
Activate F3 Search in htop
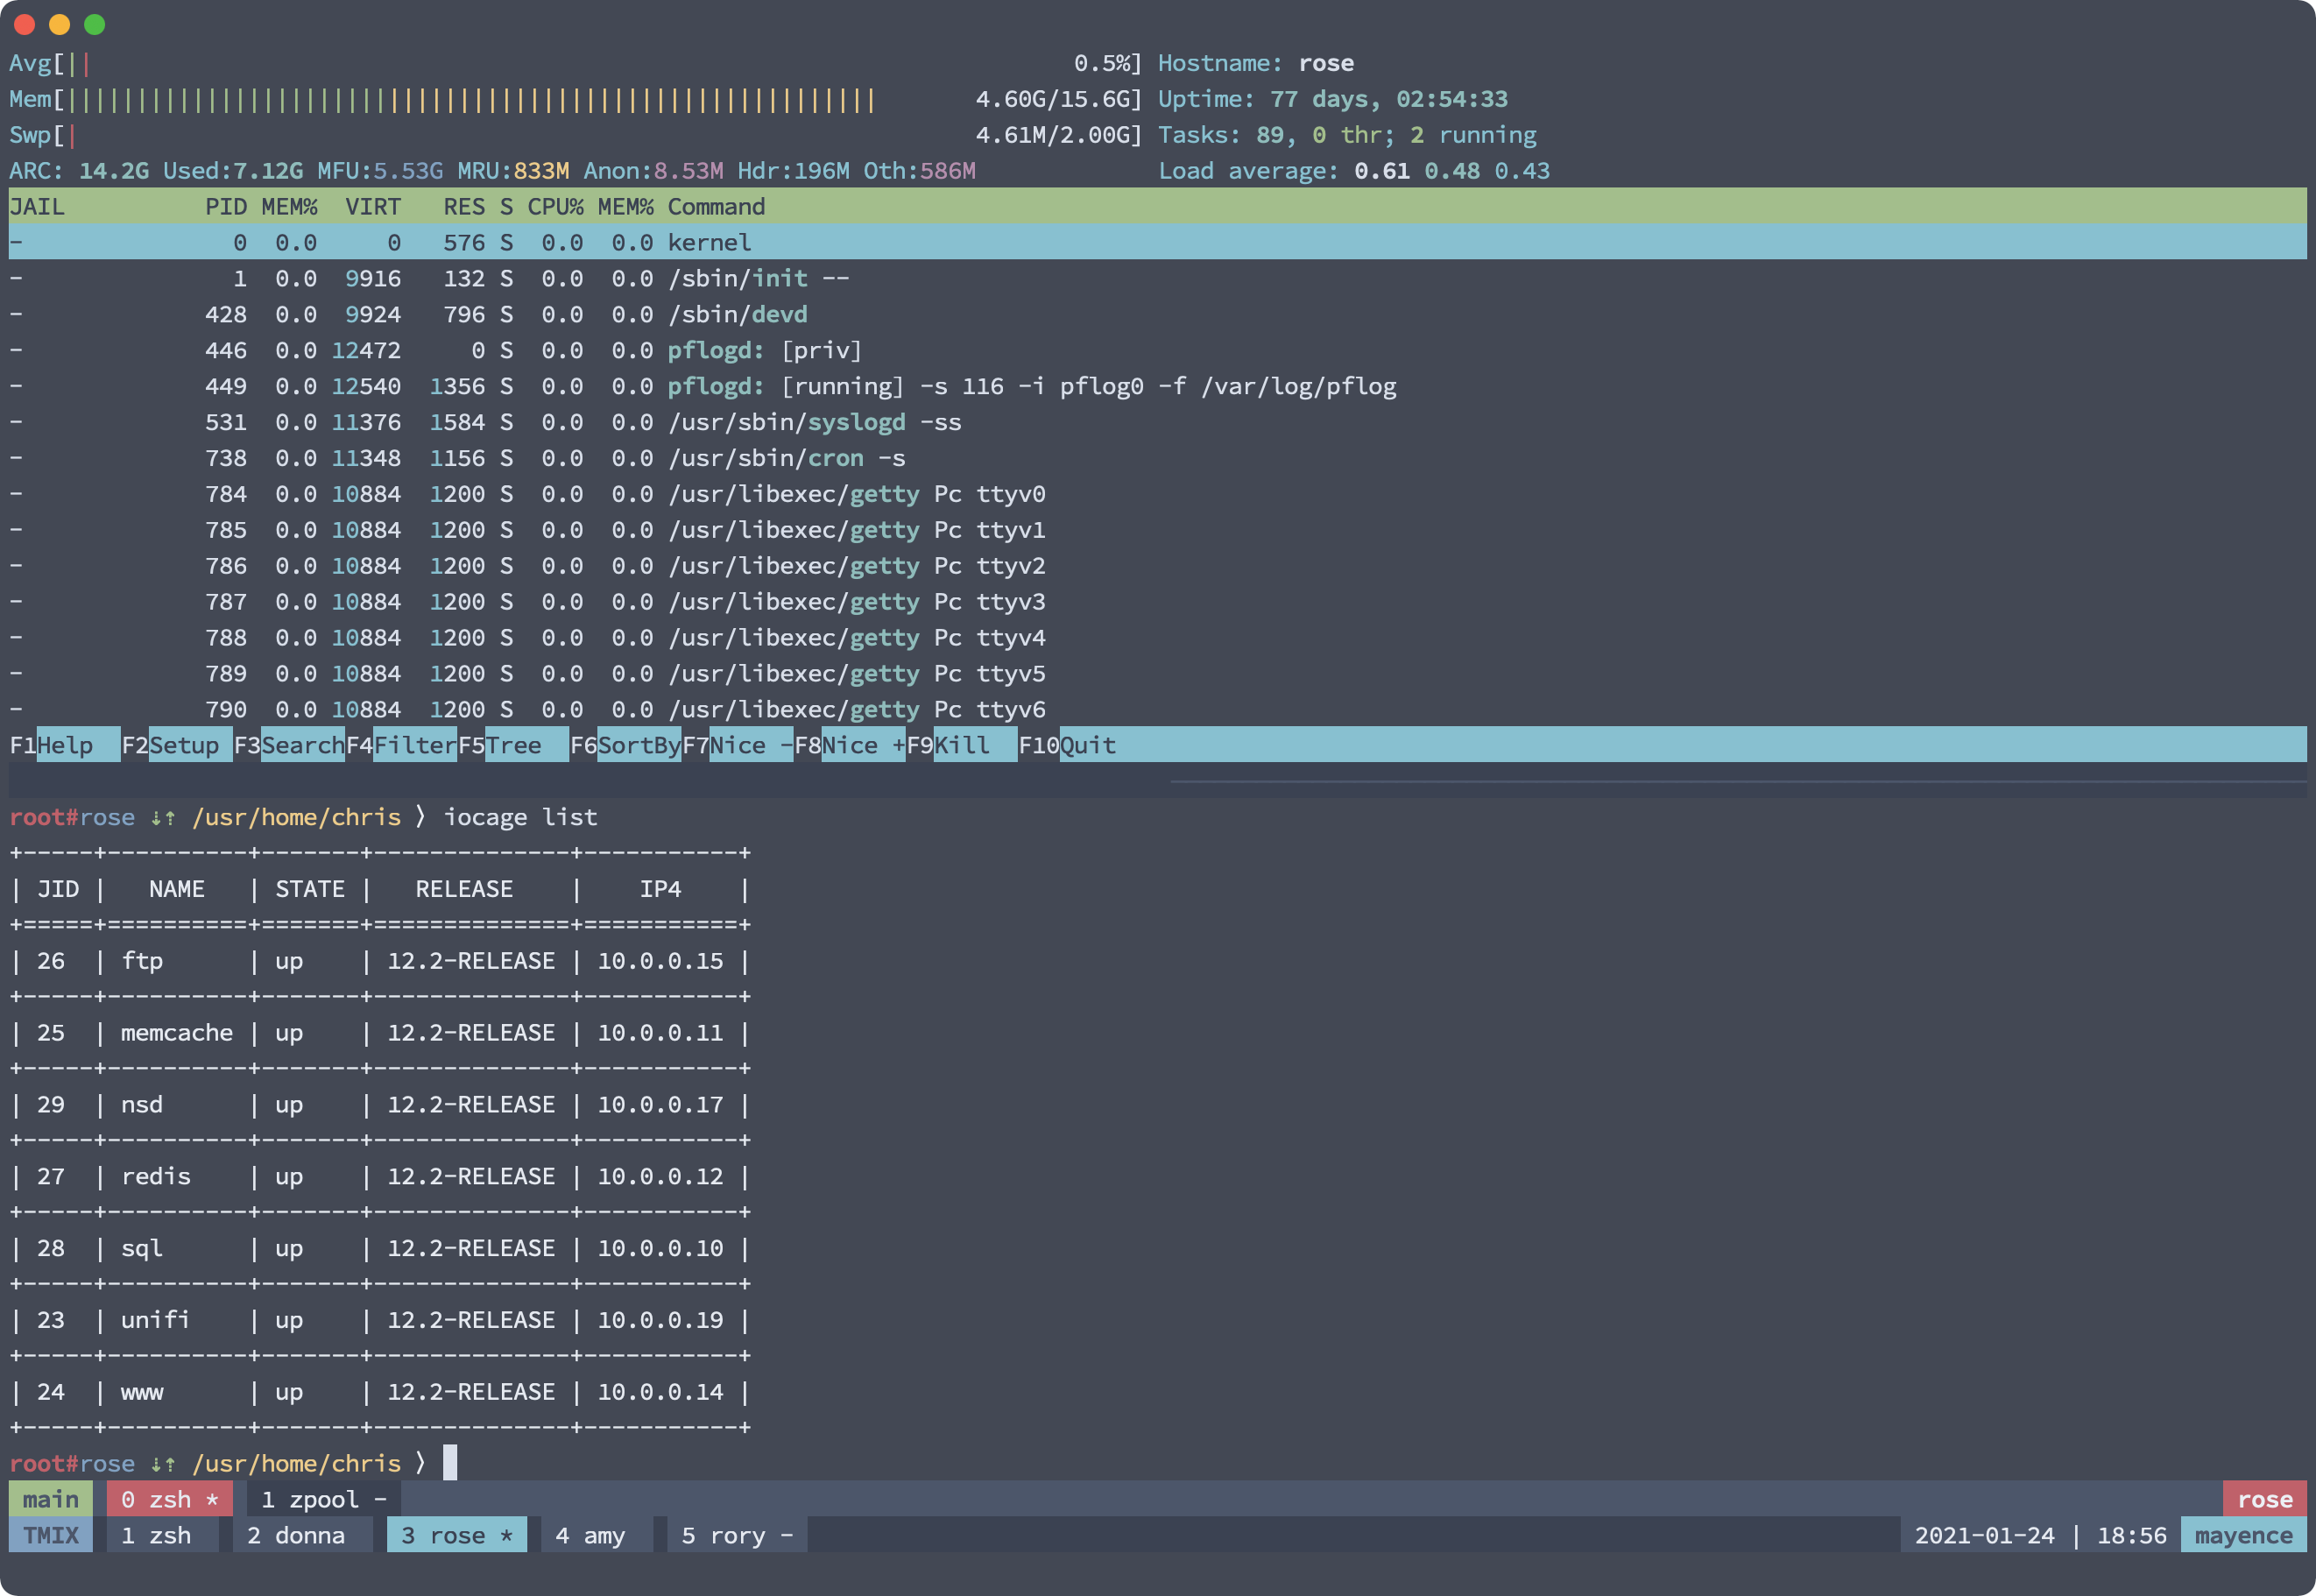pyautogui.click(x=301, y=745)
